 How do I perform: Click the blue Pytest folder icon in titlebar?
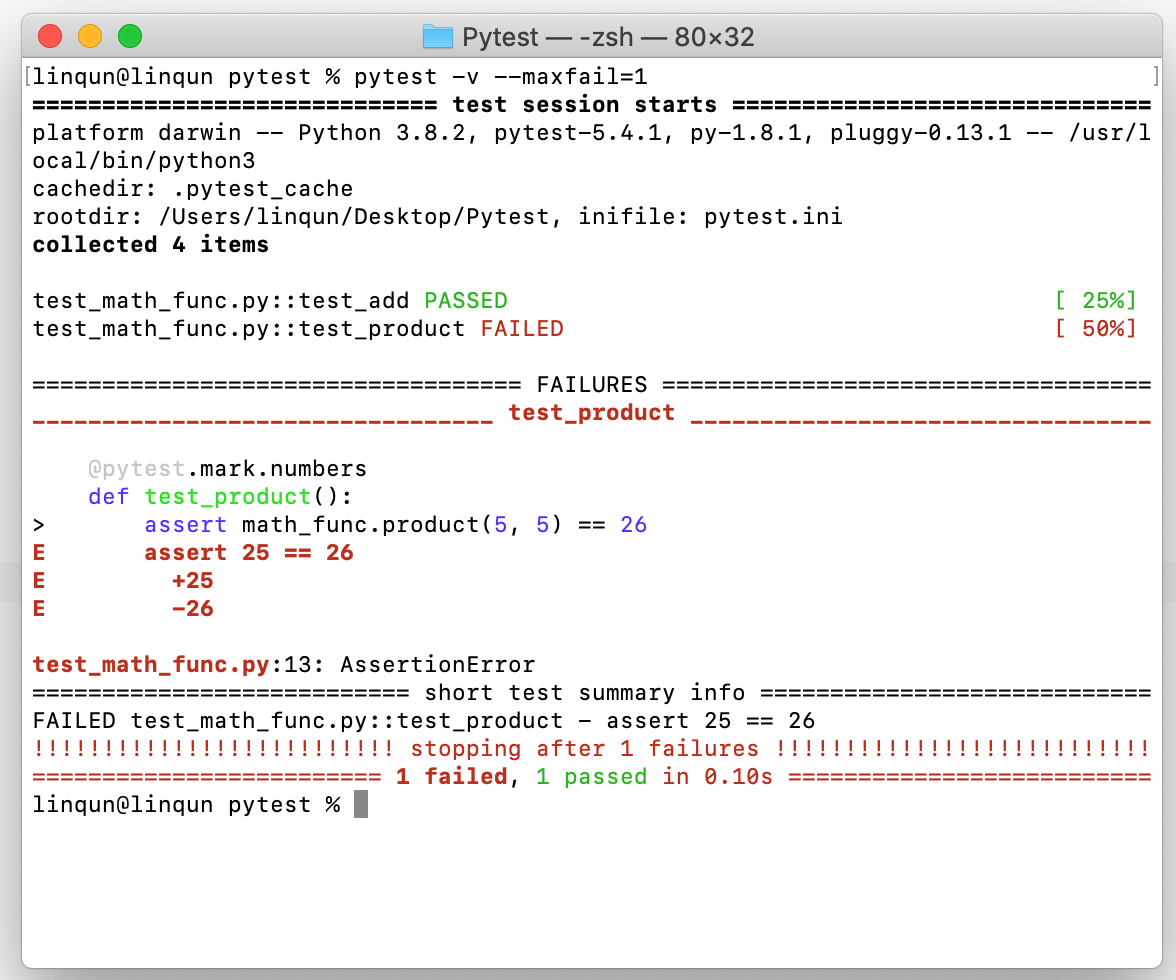pyautogui.click(x=437, y=36)
